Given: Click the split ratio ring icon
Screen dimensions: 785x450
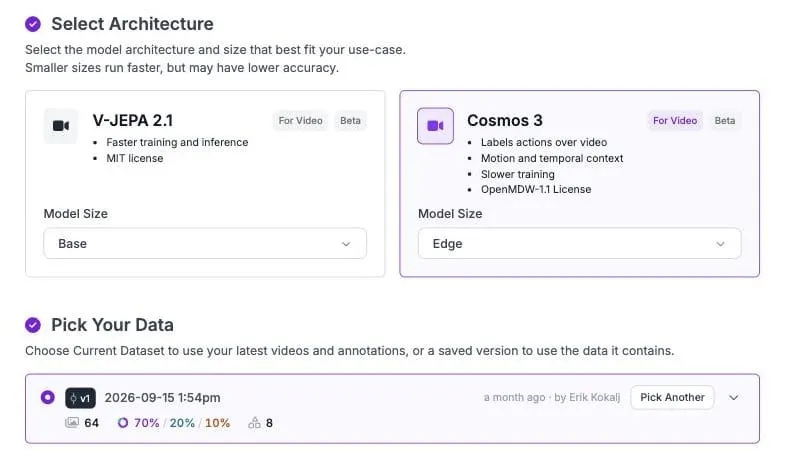Looking at the screenshot, I should 123,423.
